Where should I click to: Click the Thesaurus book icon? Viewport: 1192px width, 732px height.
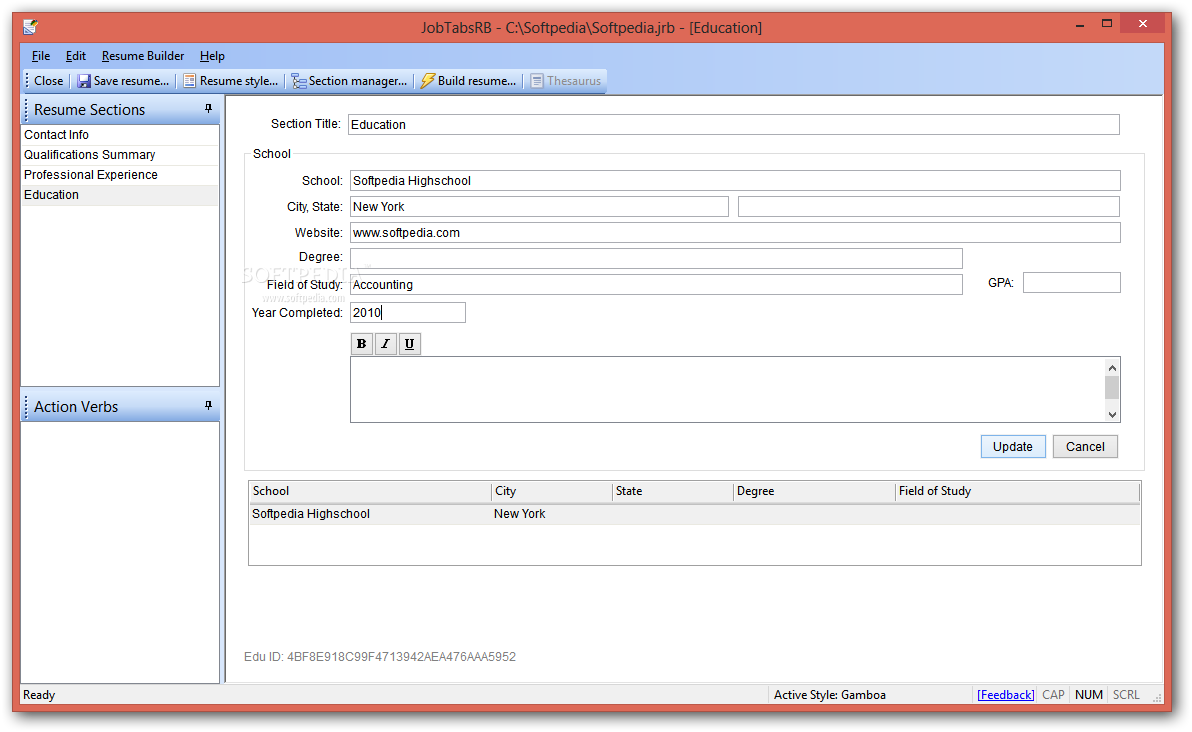(537, 81)
